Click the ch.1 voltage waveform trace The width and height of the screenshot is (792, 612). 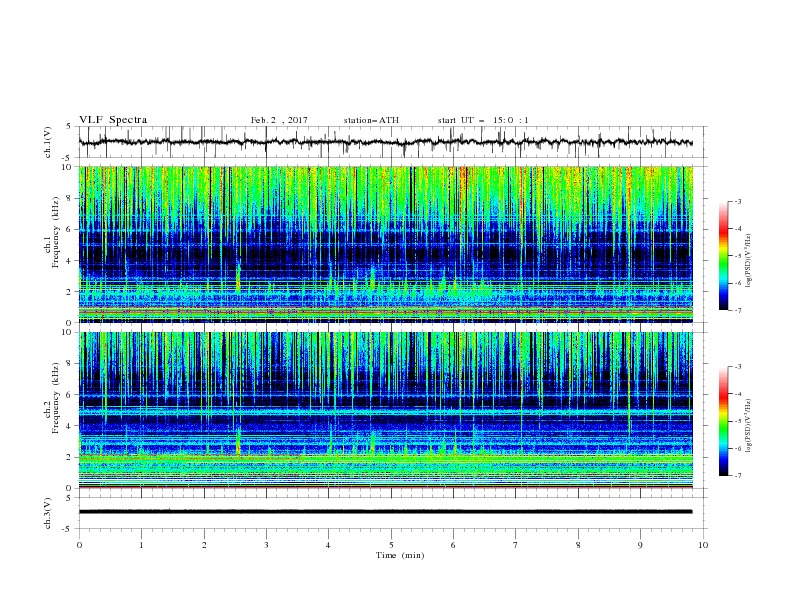[x=385, y=142]
